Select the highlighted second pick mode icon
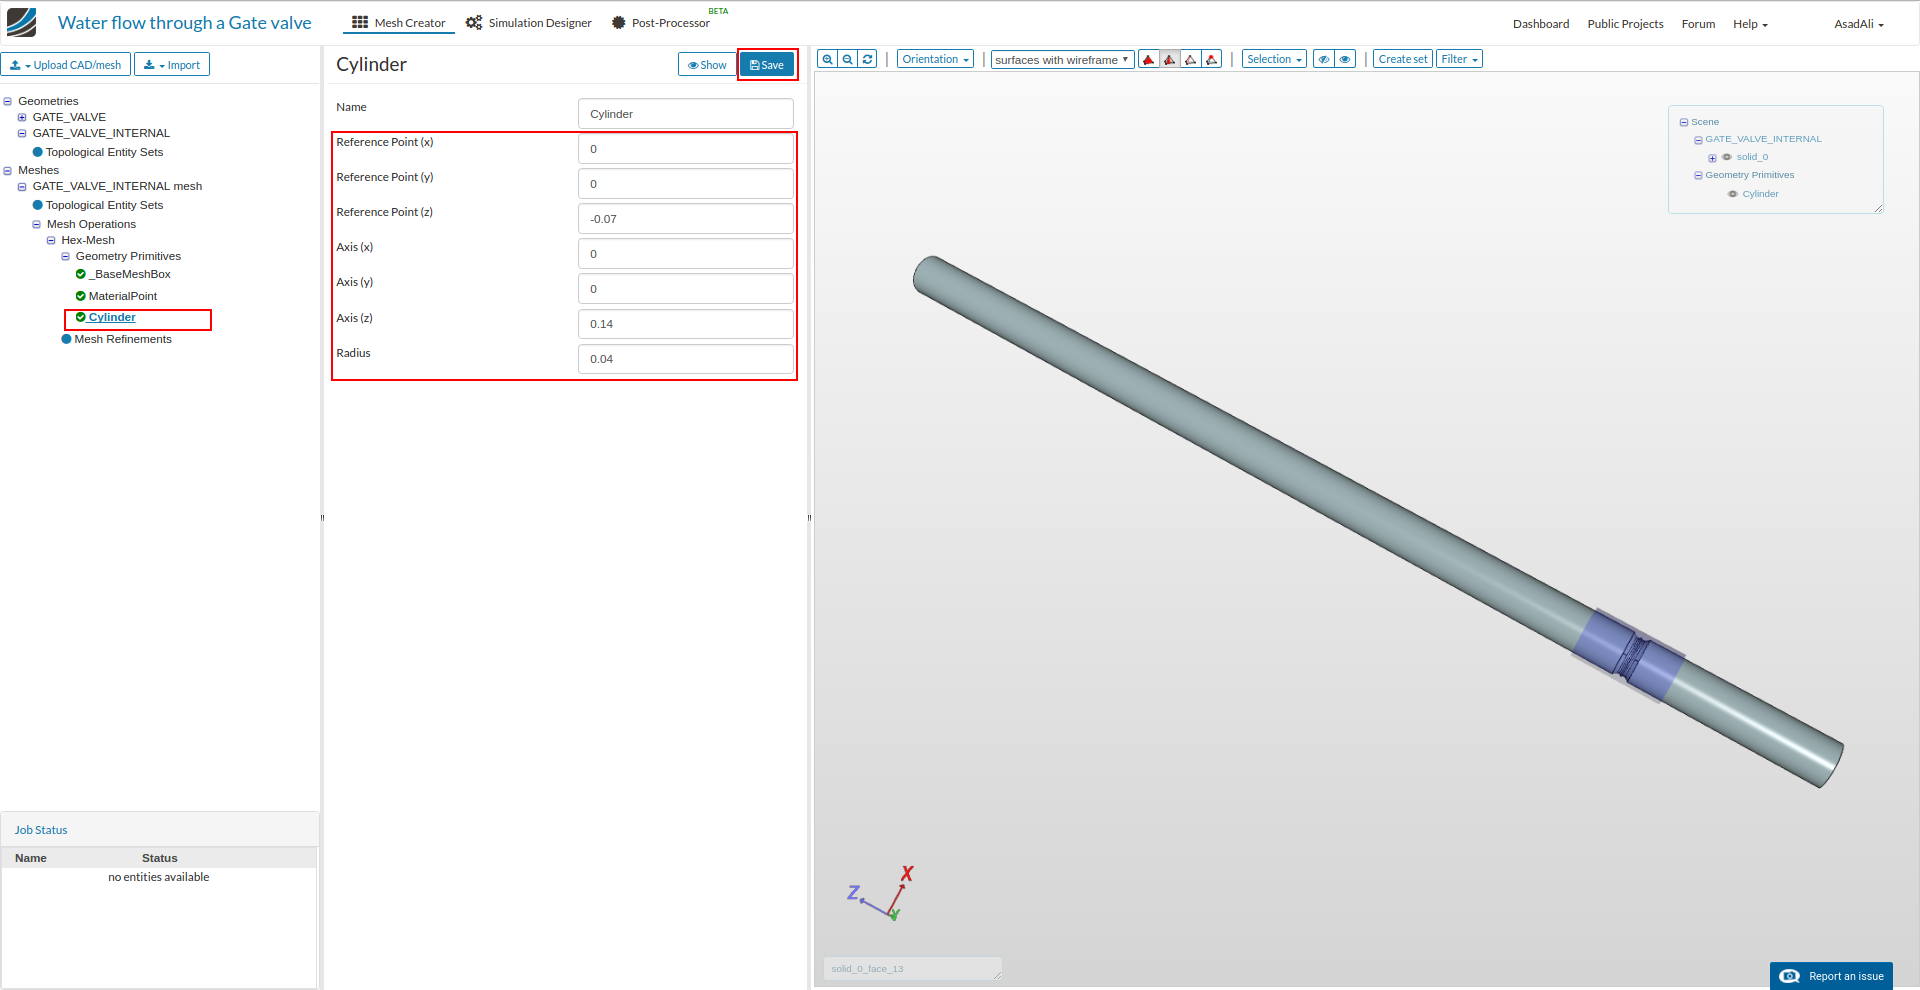This screenshot has height=990, width=1920. pos(1170,59)
